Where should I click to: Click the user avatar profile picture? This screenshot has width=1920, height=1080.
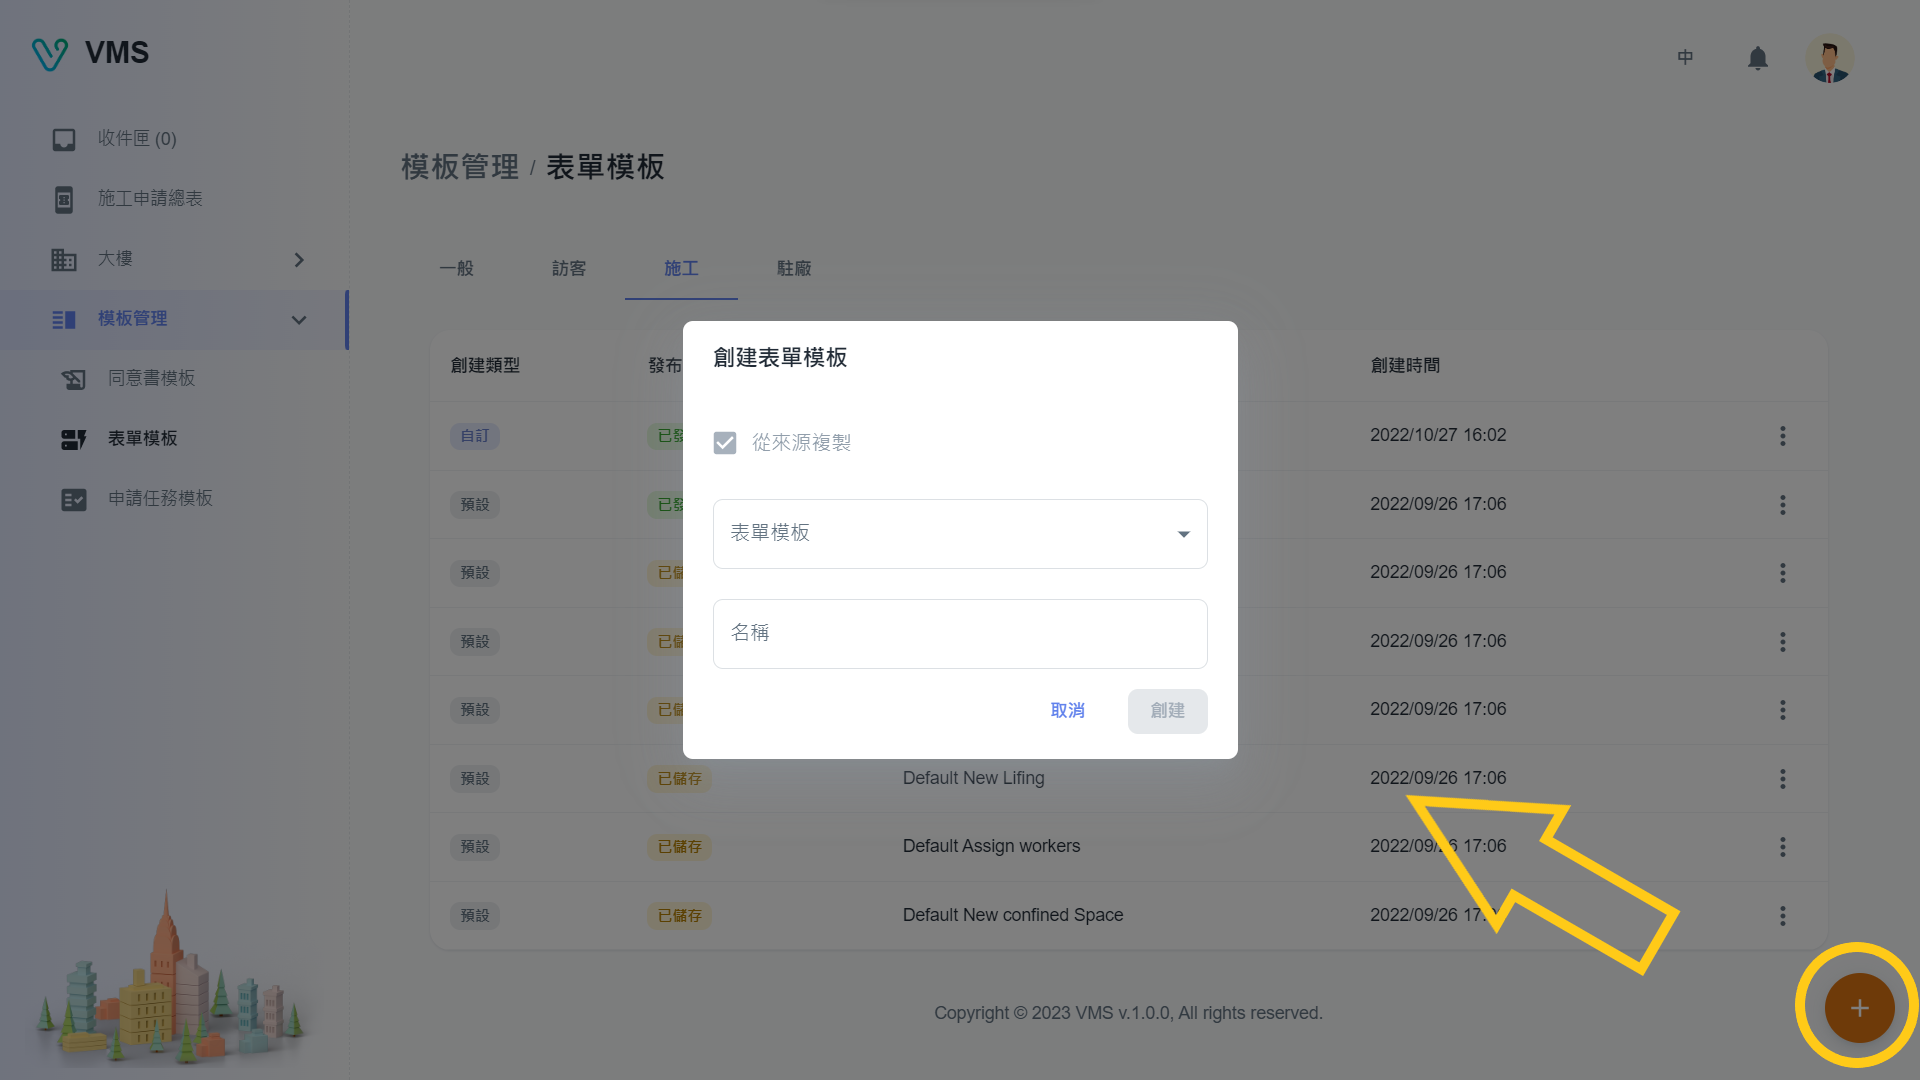[x=1829, y=59]
